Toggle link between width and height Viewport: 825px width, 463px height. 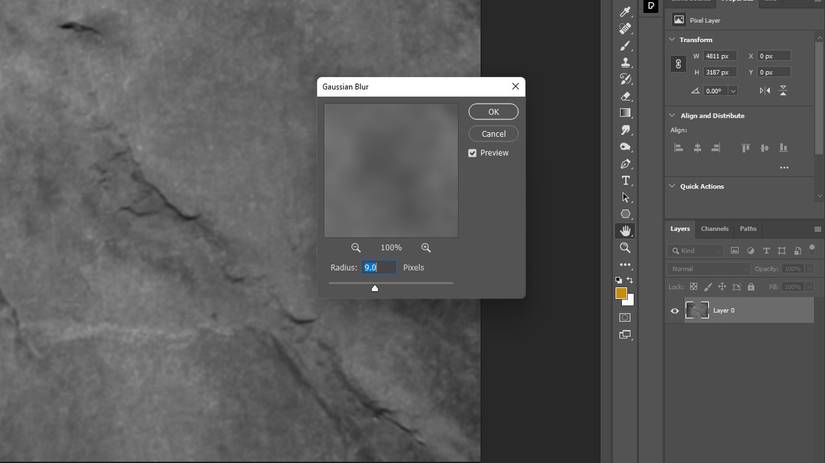[x=678, y=64]
